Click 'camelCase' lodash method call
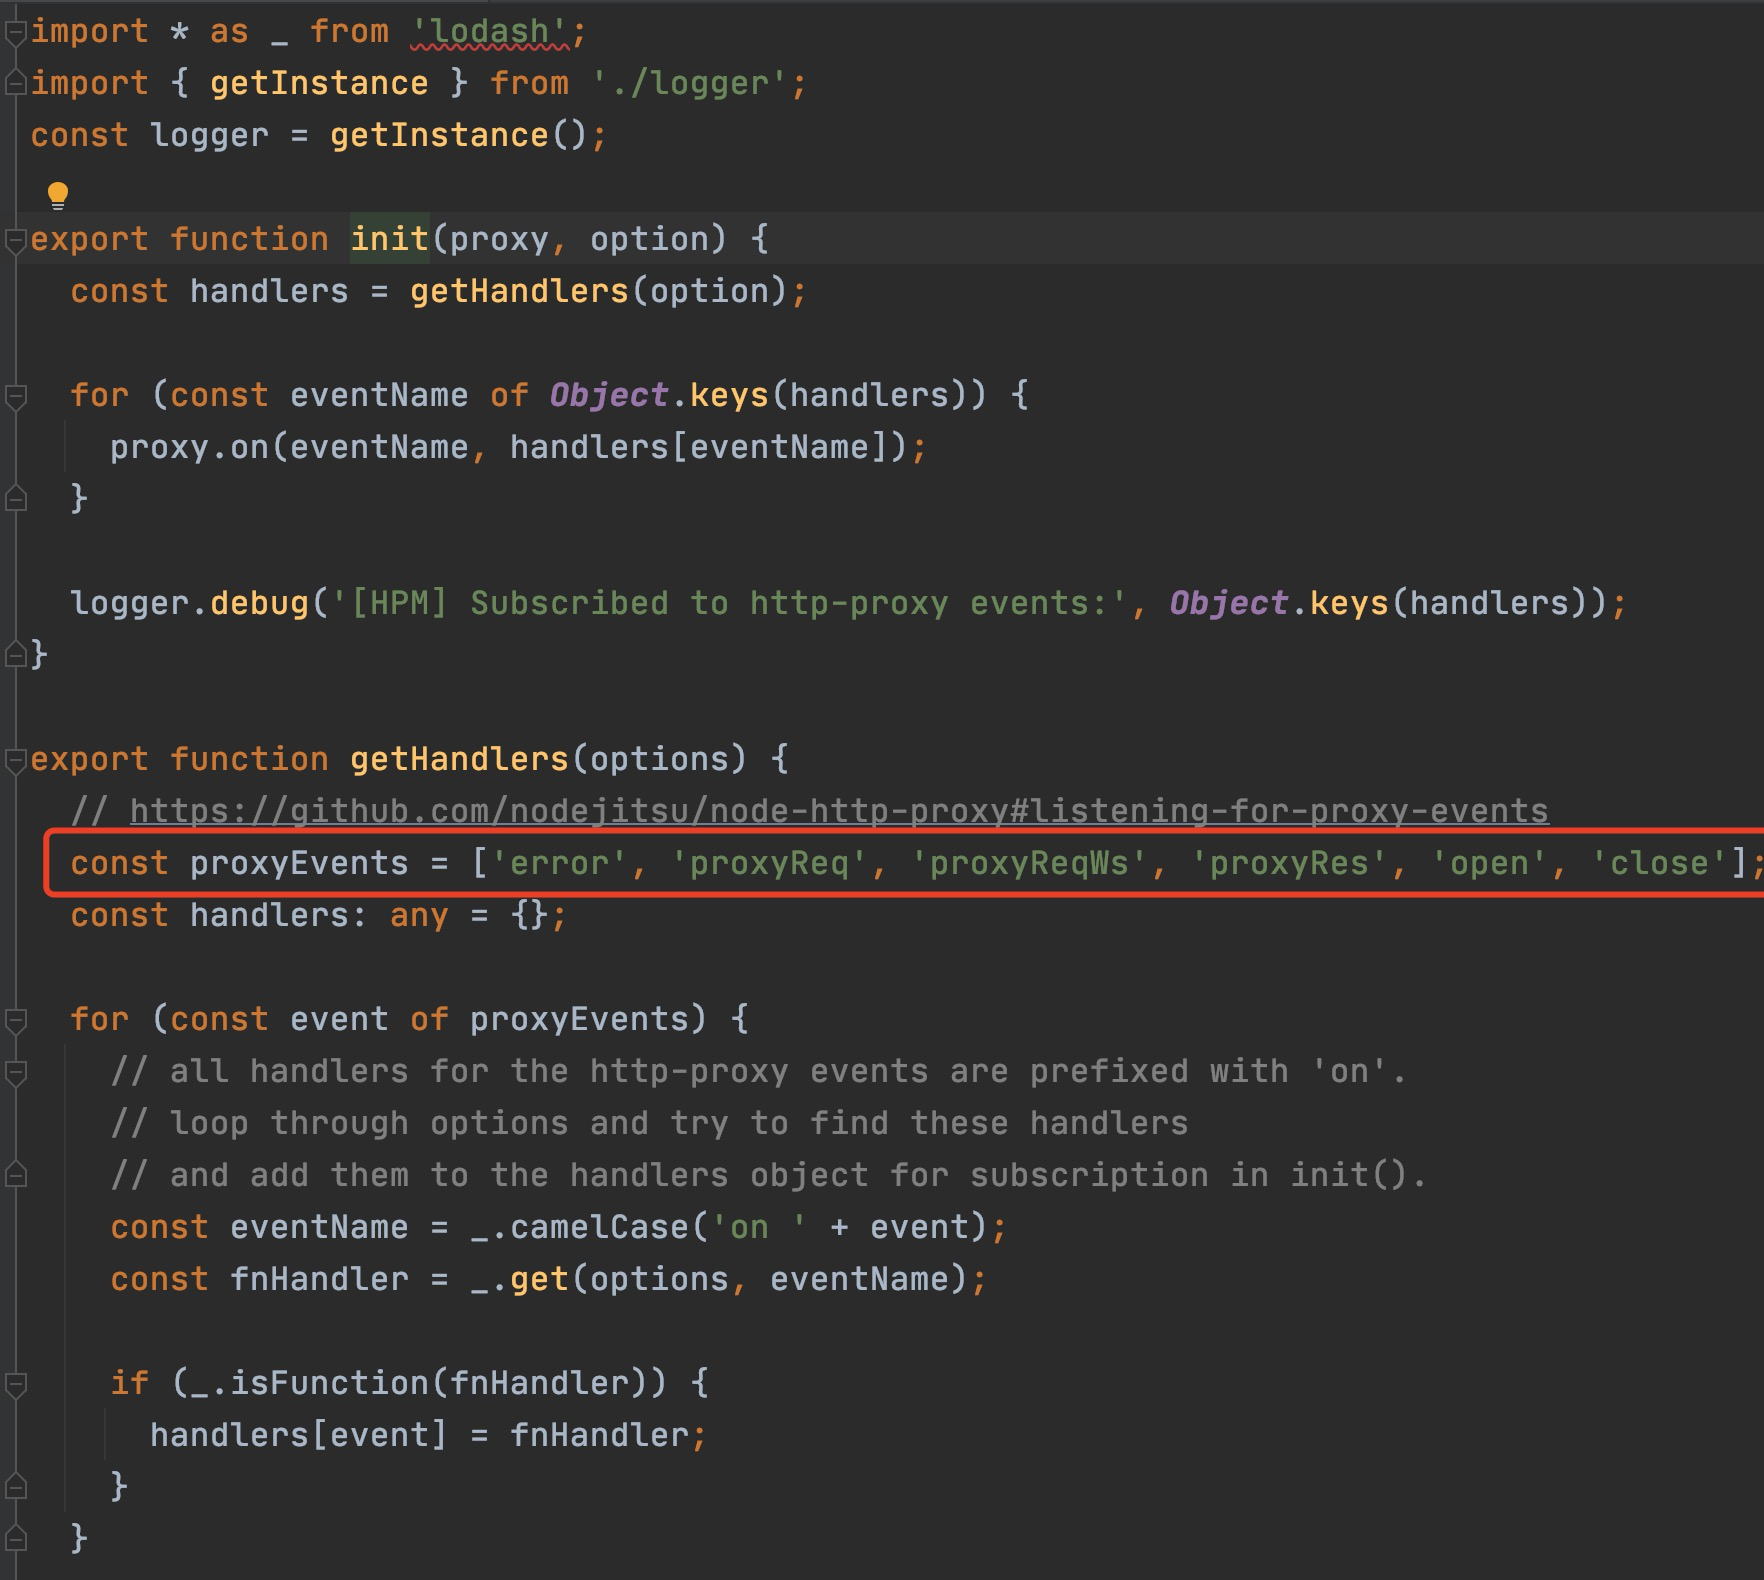The height and width of the screenshot is (1580, 1764). tap(599, 1228)
